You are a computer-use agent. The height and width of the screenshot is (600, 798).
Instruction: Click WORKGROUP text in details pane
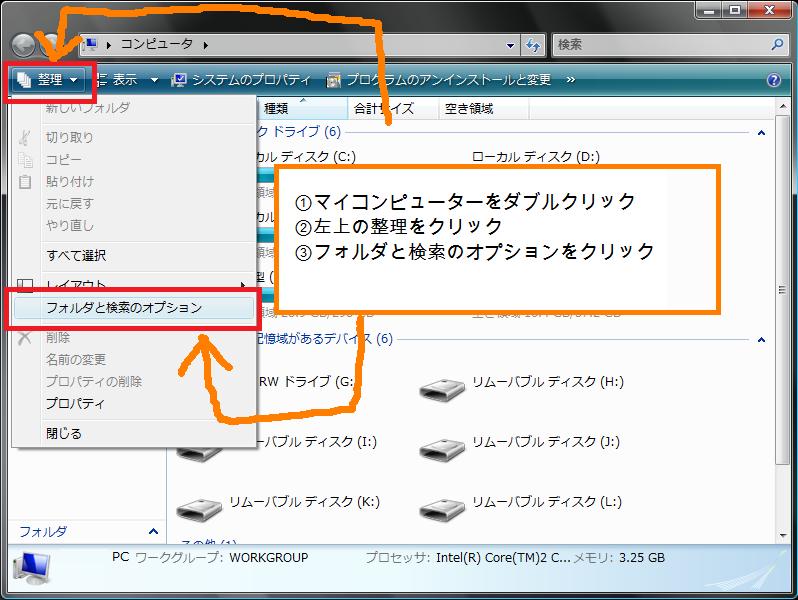pos(269,558)
